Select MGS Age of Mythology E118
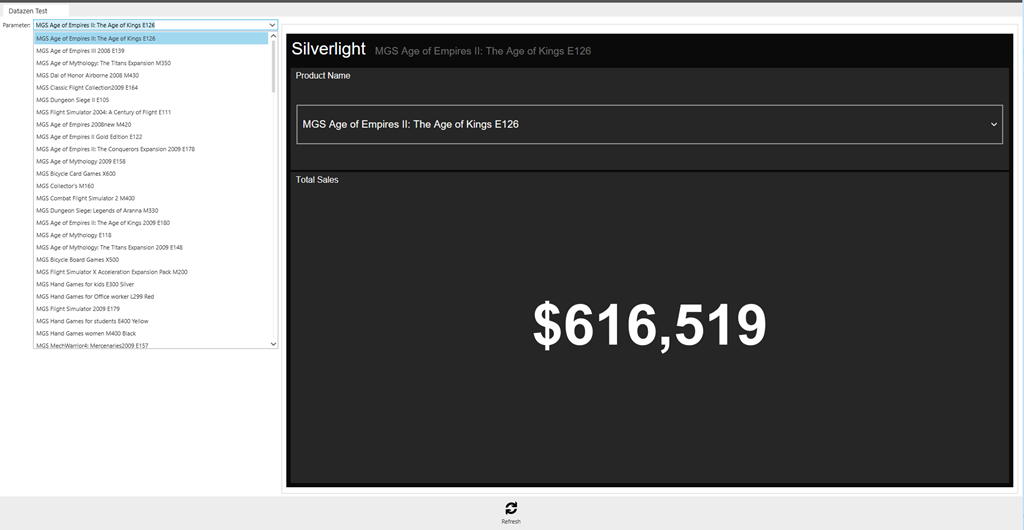 click(74, 235)
